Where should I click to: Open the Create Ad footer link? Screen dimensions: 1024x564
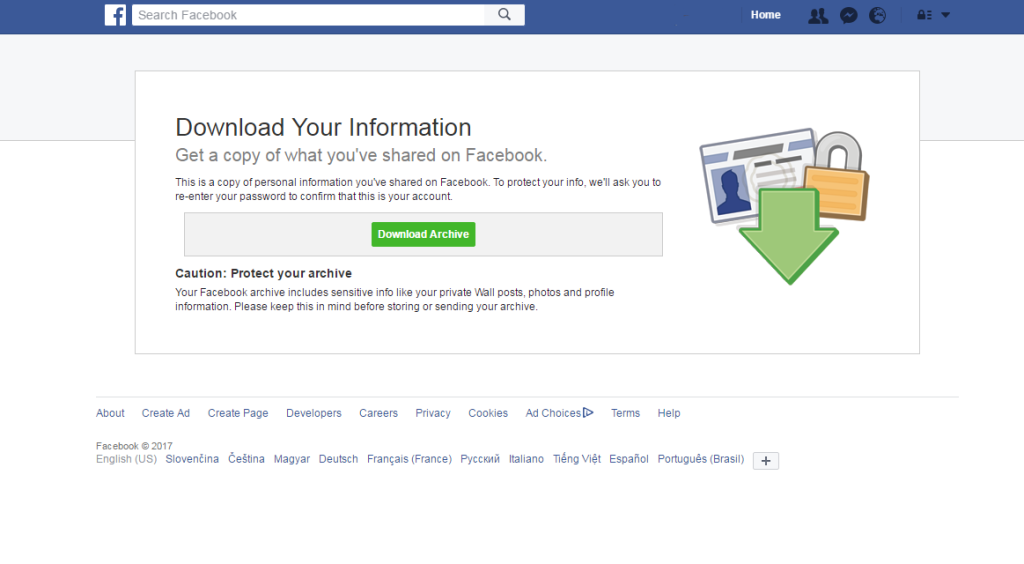point(166,413)
